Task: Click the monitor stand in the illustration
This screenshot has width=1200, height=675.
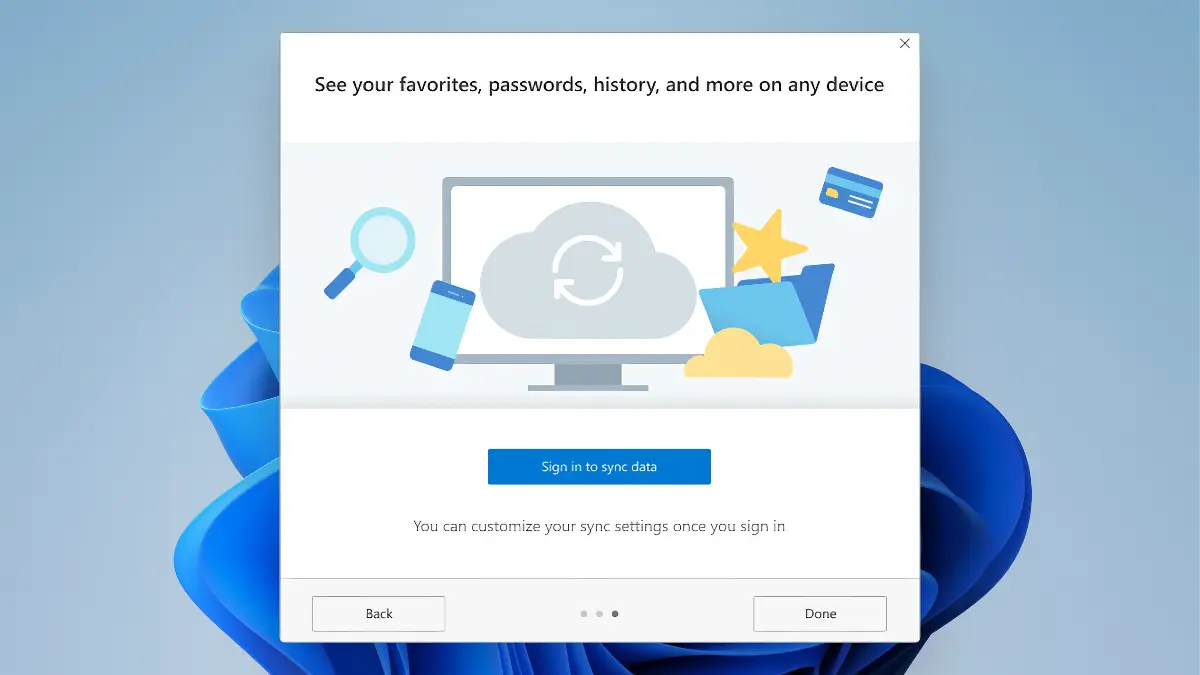Action: [588, 376]
